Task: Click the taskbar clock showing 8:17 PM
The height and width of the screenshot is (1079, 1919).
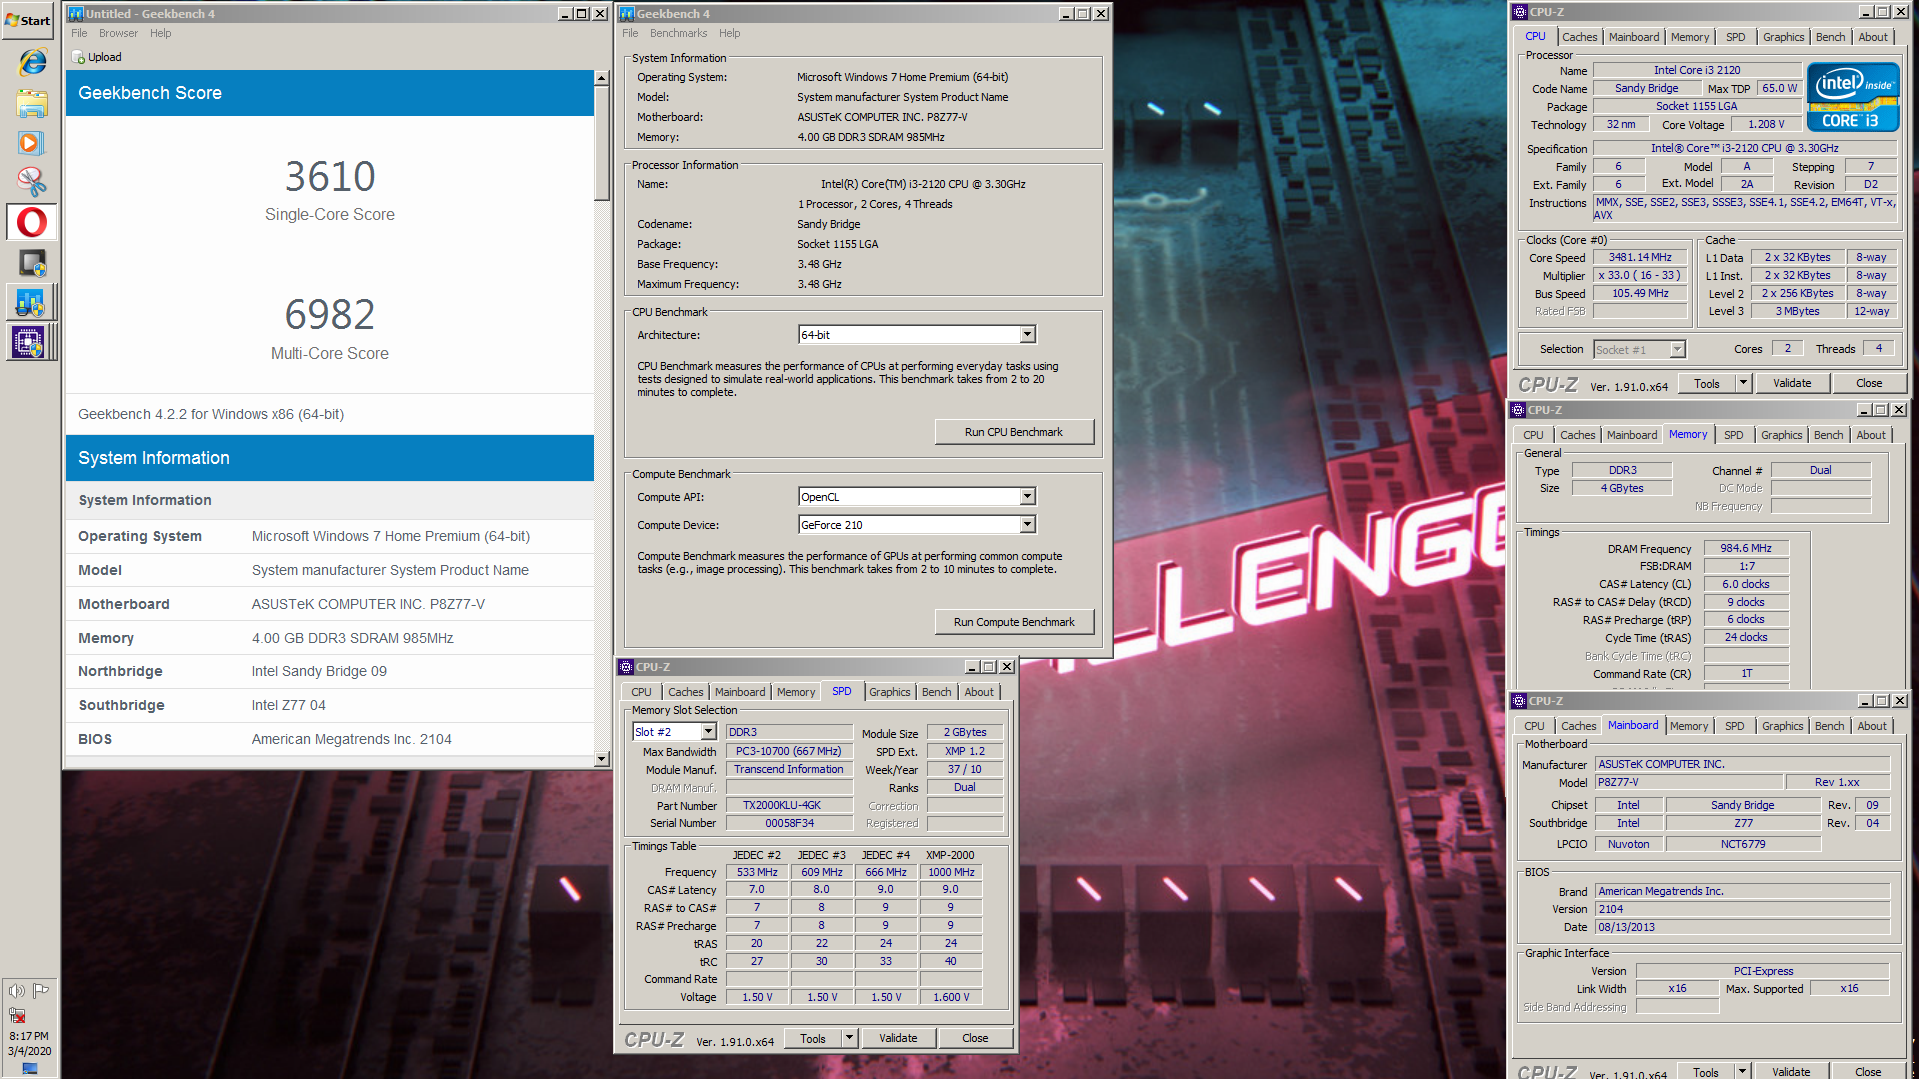Action: 29,1036
